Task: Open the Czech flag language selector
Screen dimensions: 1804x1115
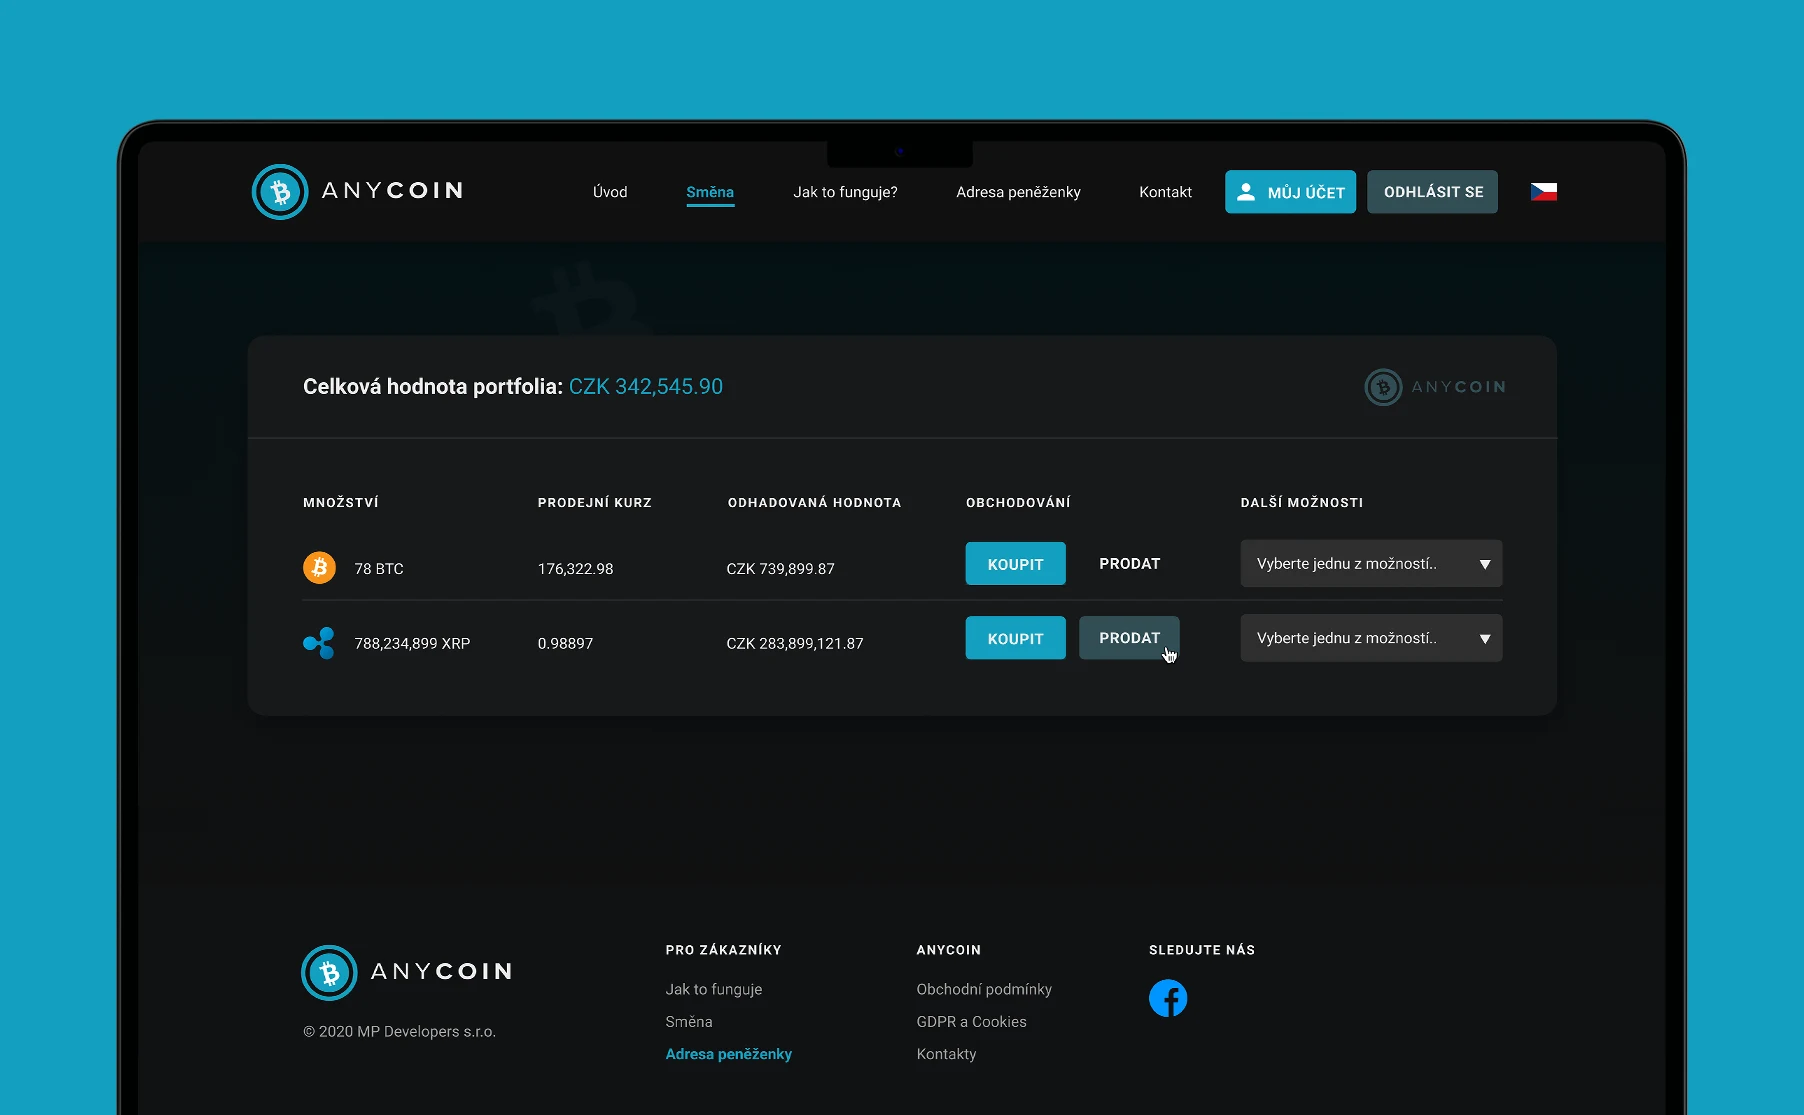Action: coord(1543,191)
